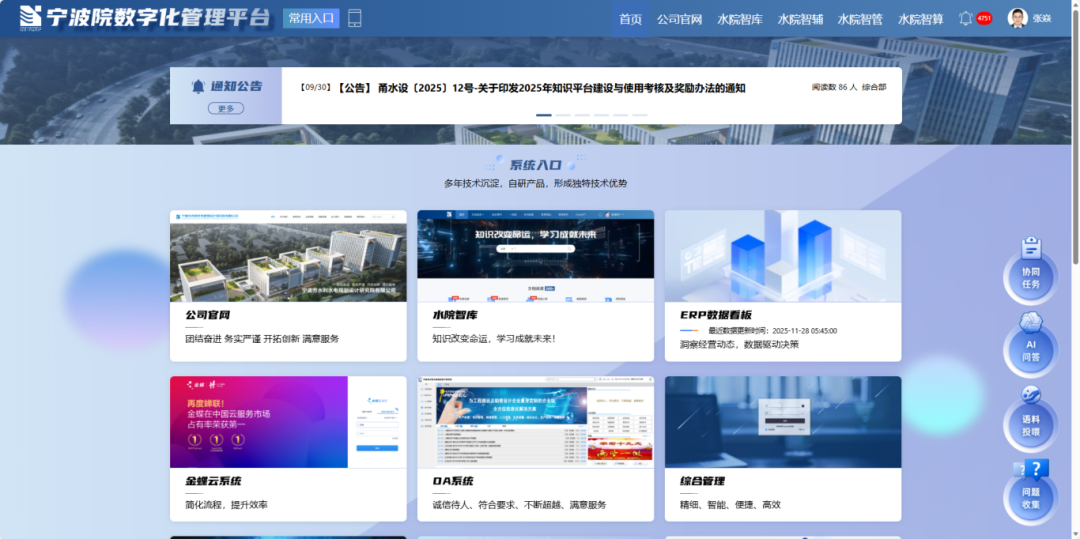Viewport: 1080px width, 539px height.
Task: Open the AI问答 floating icon
Action: pos(1030,340)
